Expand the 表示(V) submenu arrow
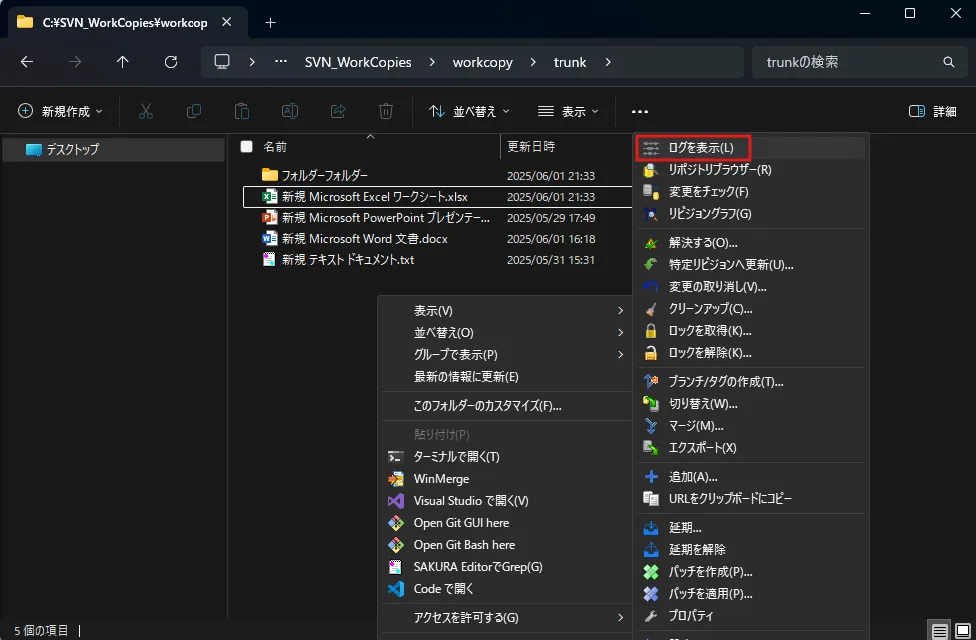976x640 pixels. [x=620, y=311]
